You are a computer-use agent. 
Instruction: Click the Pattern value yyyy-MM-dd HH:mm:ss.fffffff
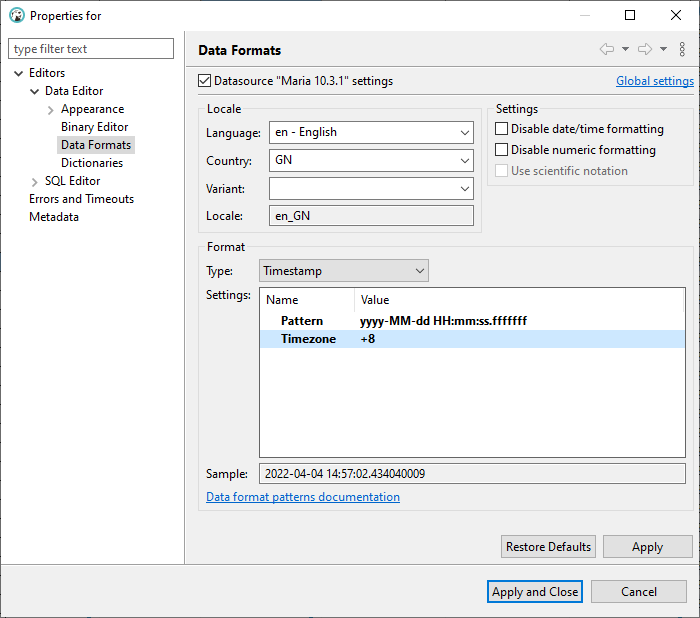[443, 321]
